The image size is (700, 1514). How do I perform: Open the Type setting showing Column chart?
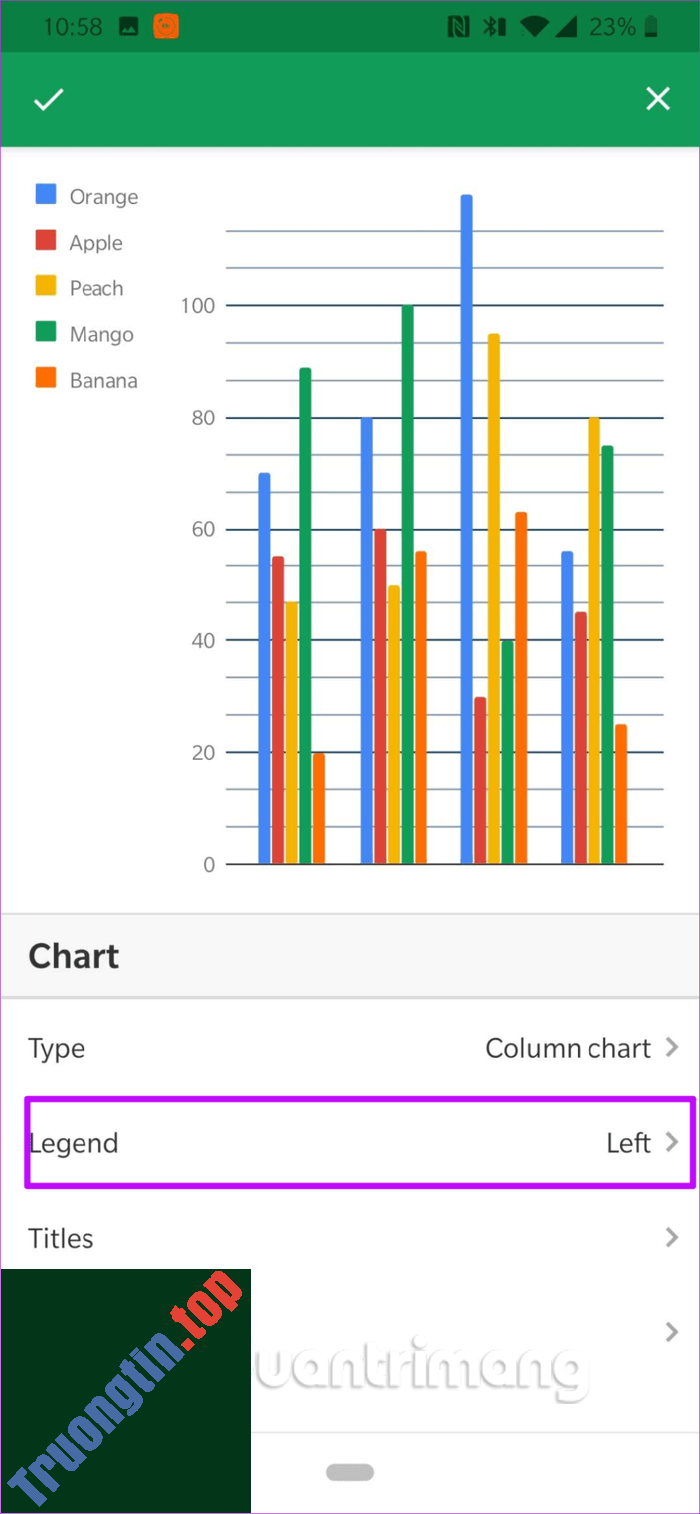[350, 1048]
